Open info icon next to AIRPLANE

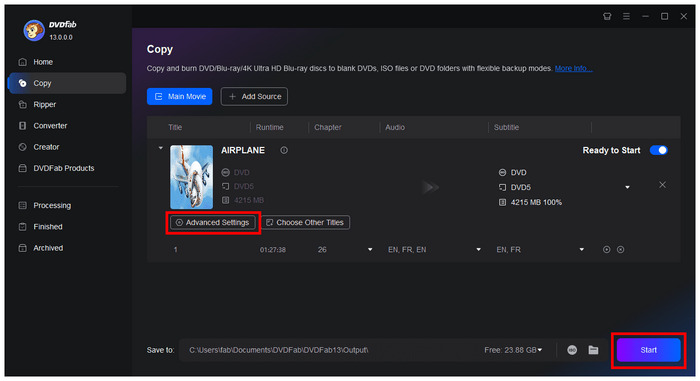284,151
